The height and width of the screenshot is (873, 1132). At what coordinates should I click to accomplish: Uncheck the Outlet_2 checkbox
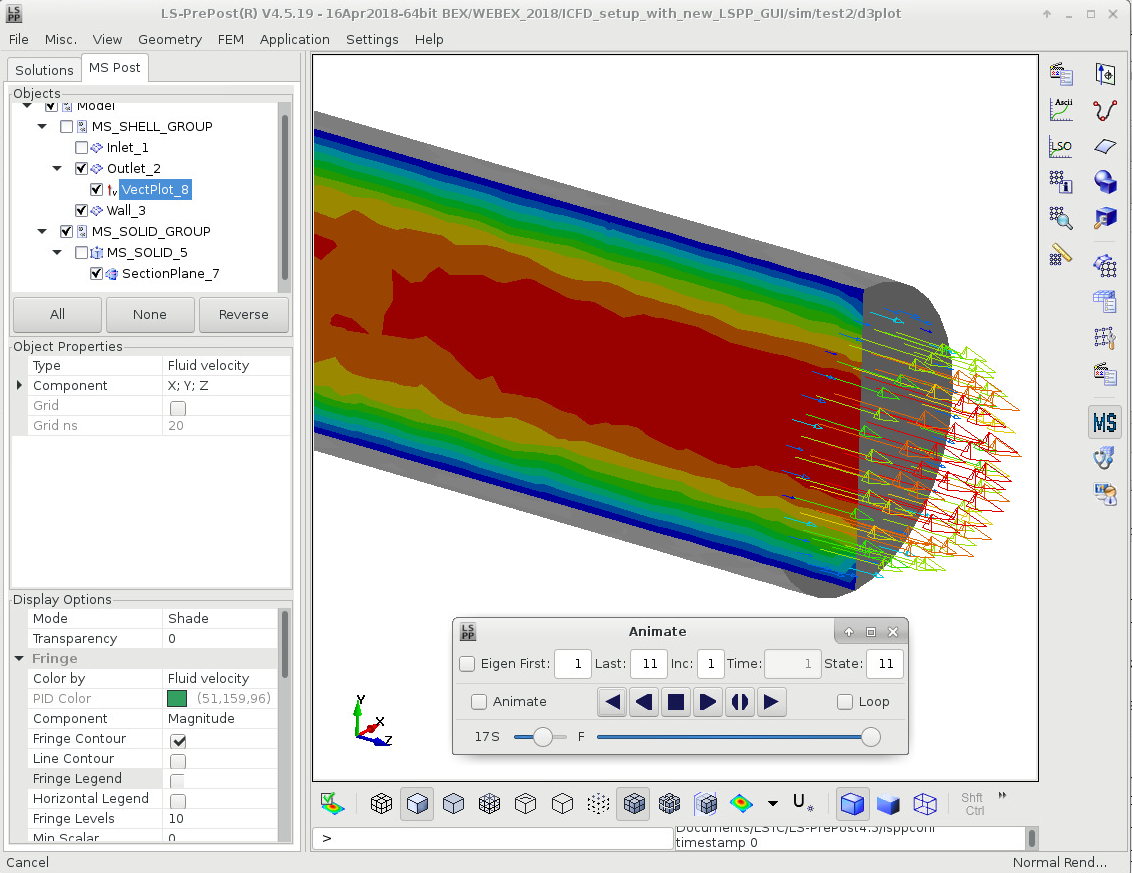[x=81, y=168]
